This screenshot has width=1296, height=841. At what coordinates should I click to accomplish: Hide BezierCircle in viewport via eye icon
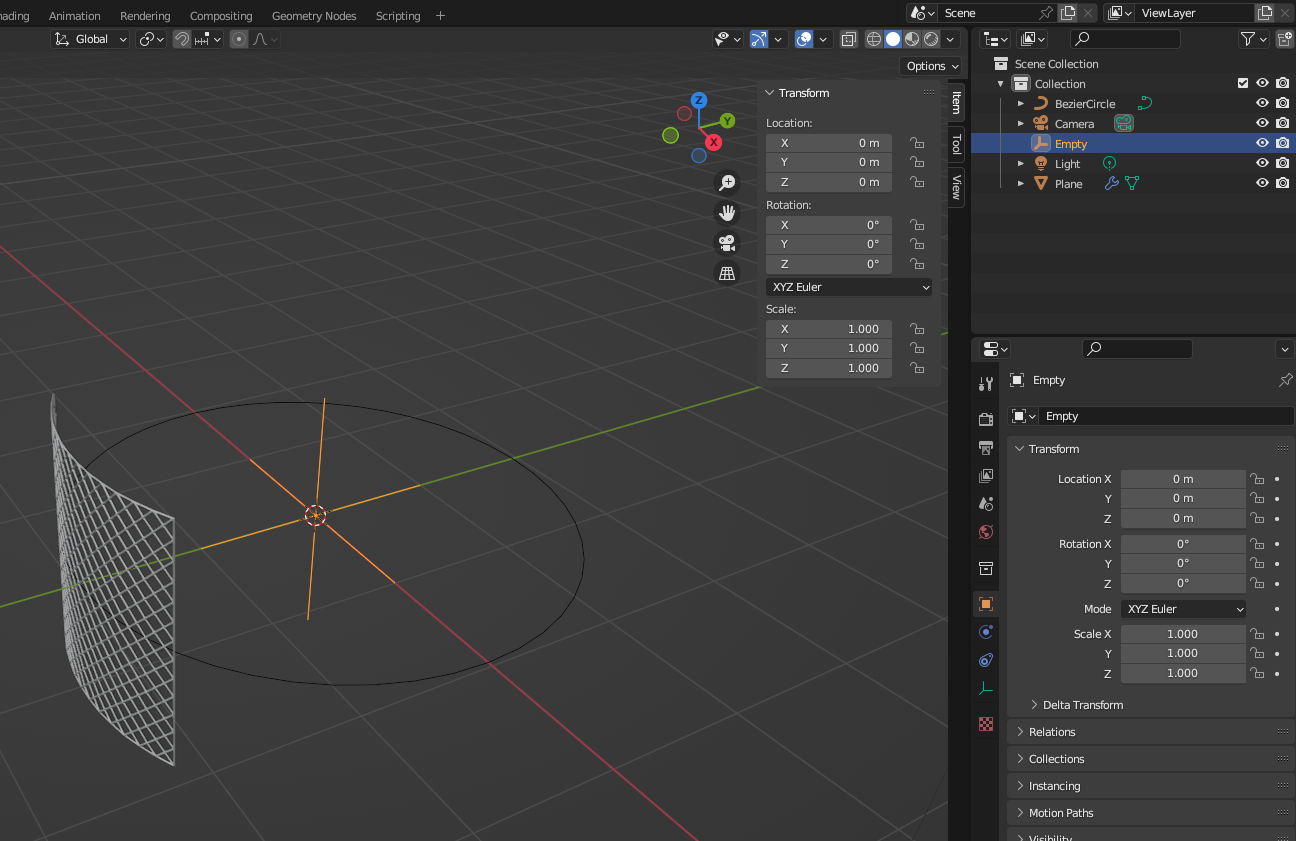[1262, 103]
